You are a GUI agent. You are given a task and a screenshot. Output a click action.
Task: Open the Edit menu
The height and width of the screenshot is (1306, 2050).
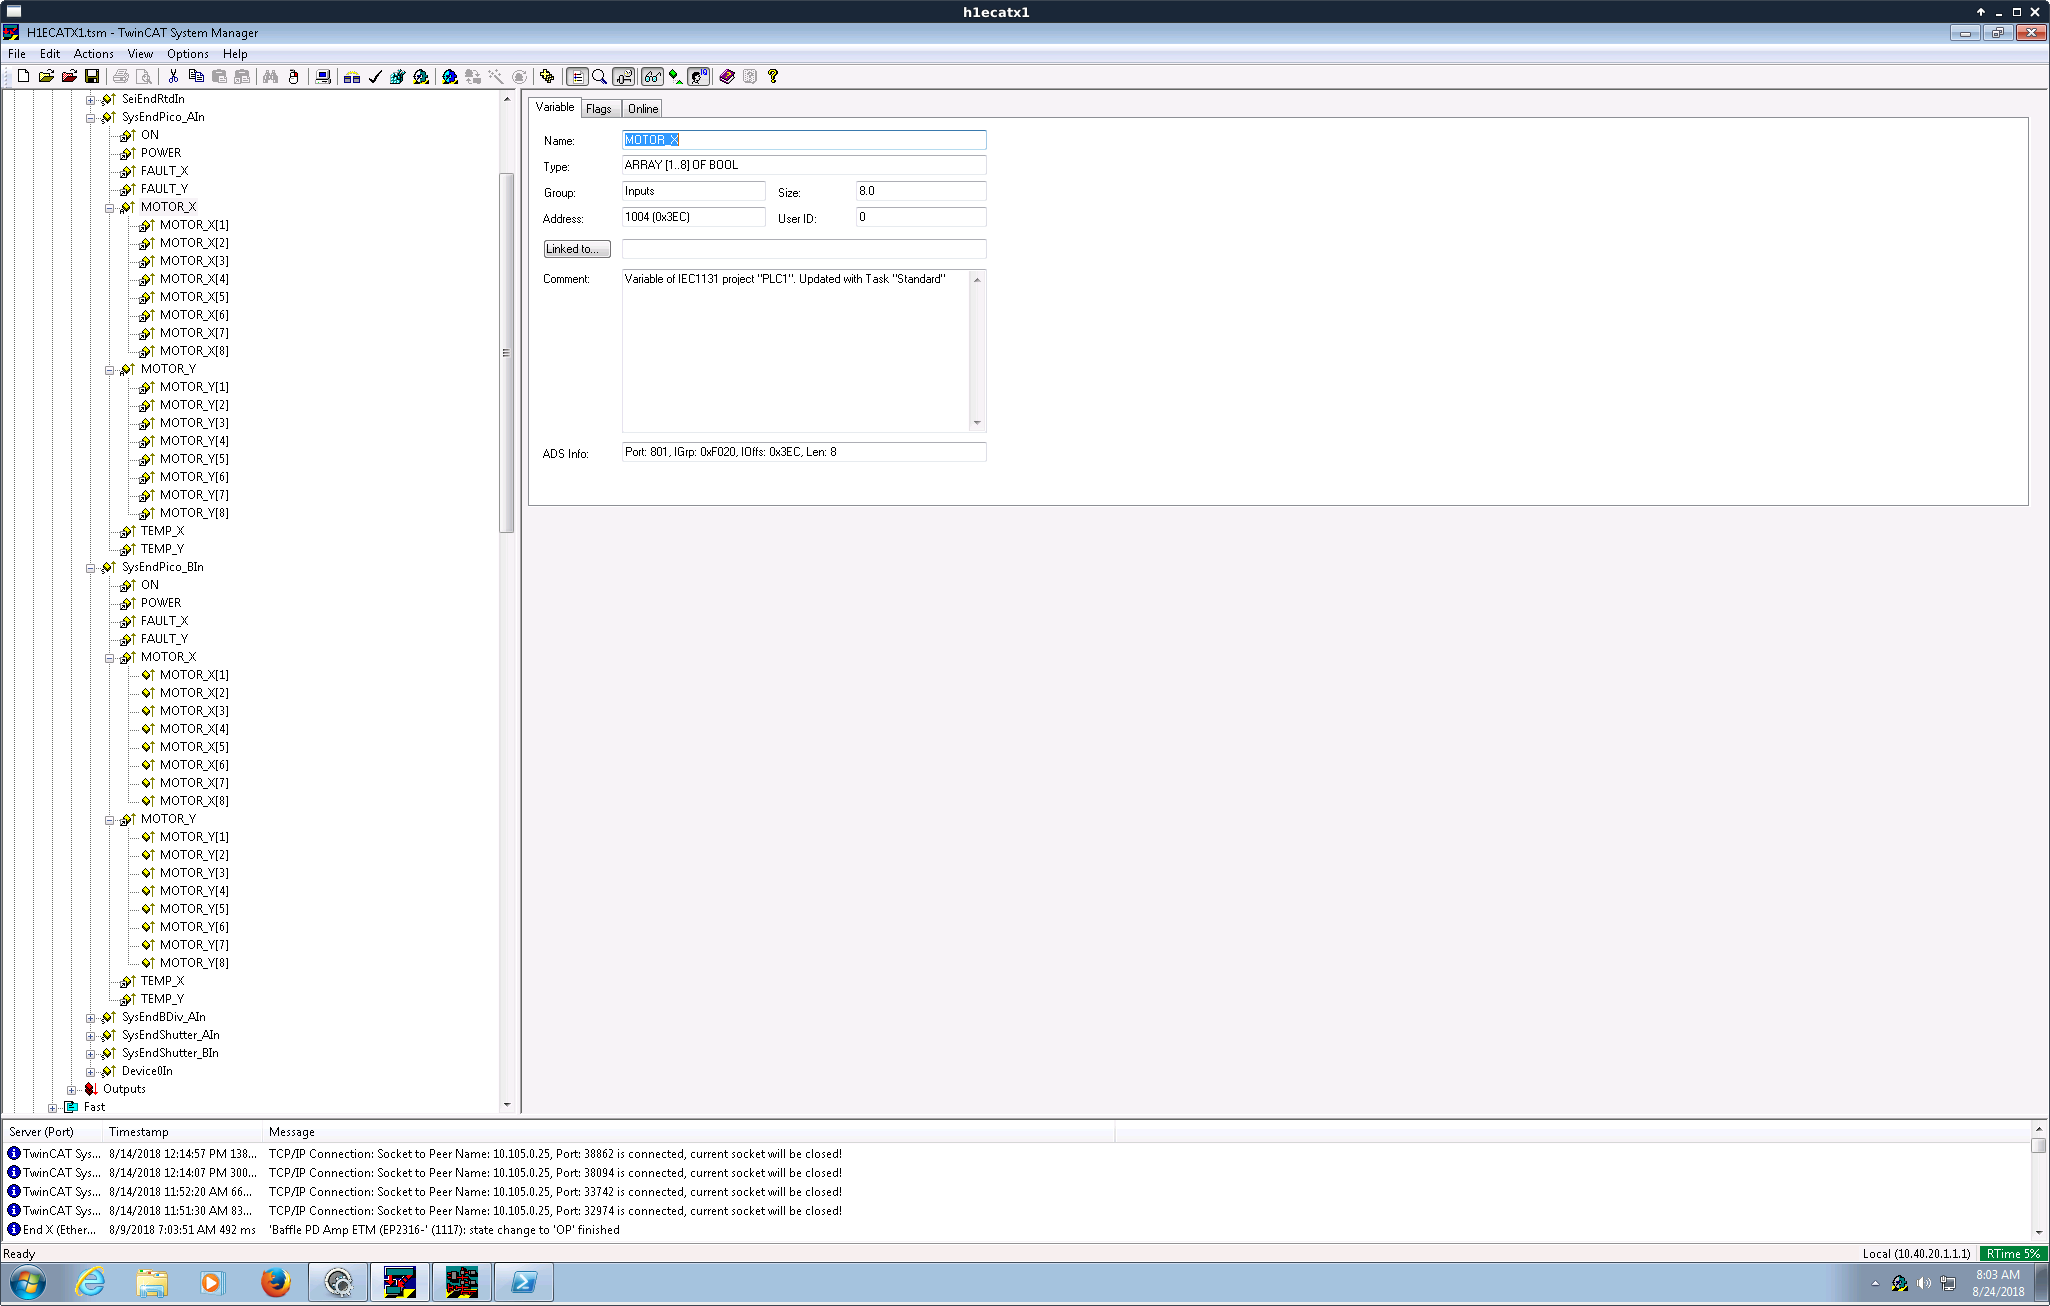pyautogui.click(x=50, y=54)
